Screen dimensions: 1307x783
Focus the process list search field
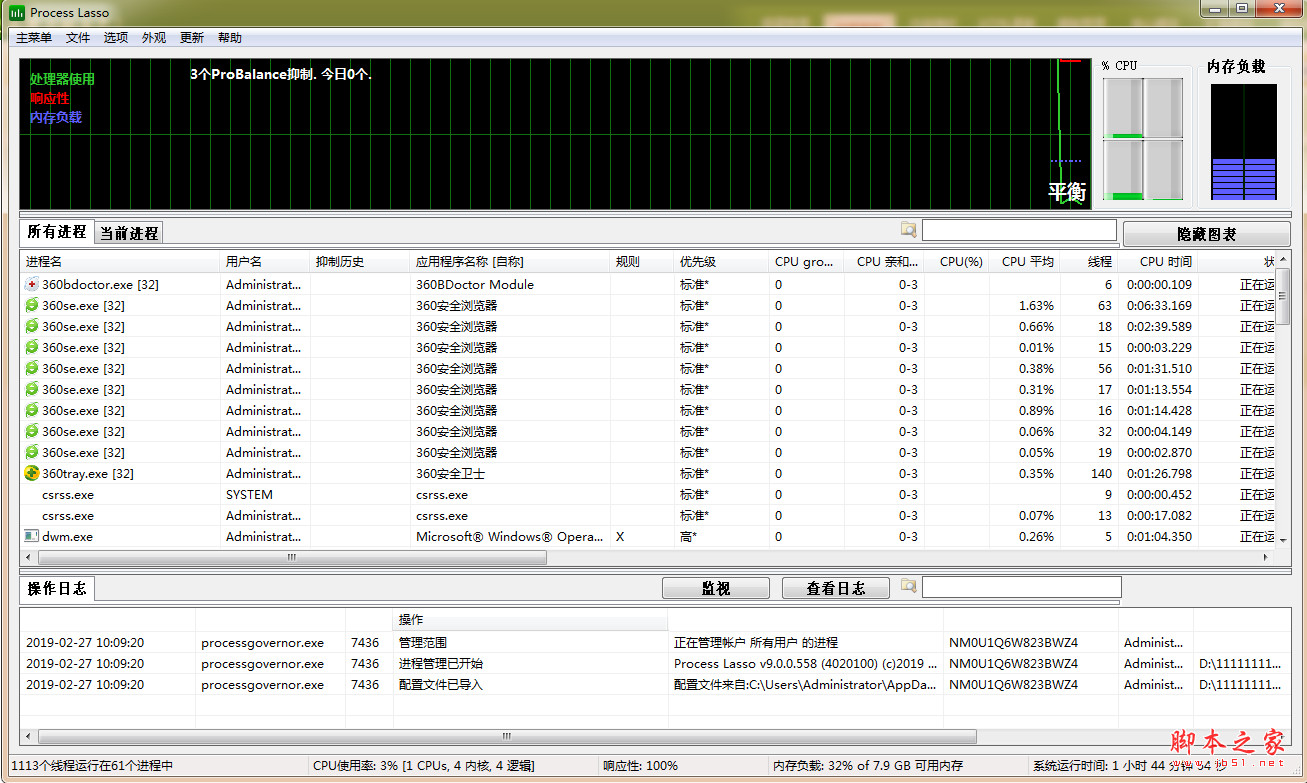pyautogui.click(x=1019, y=230)
